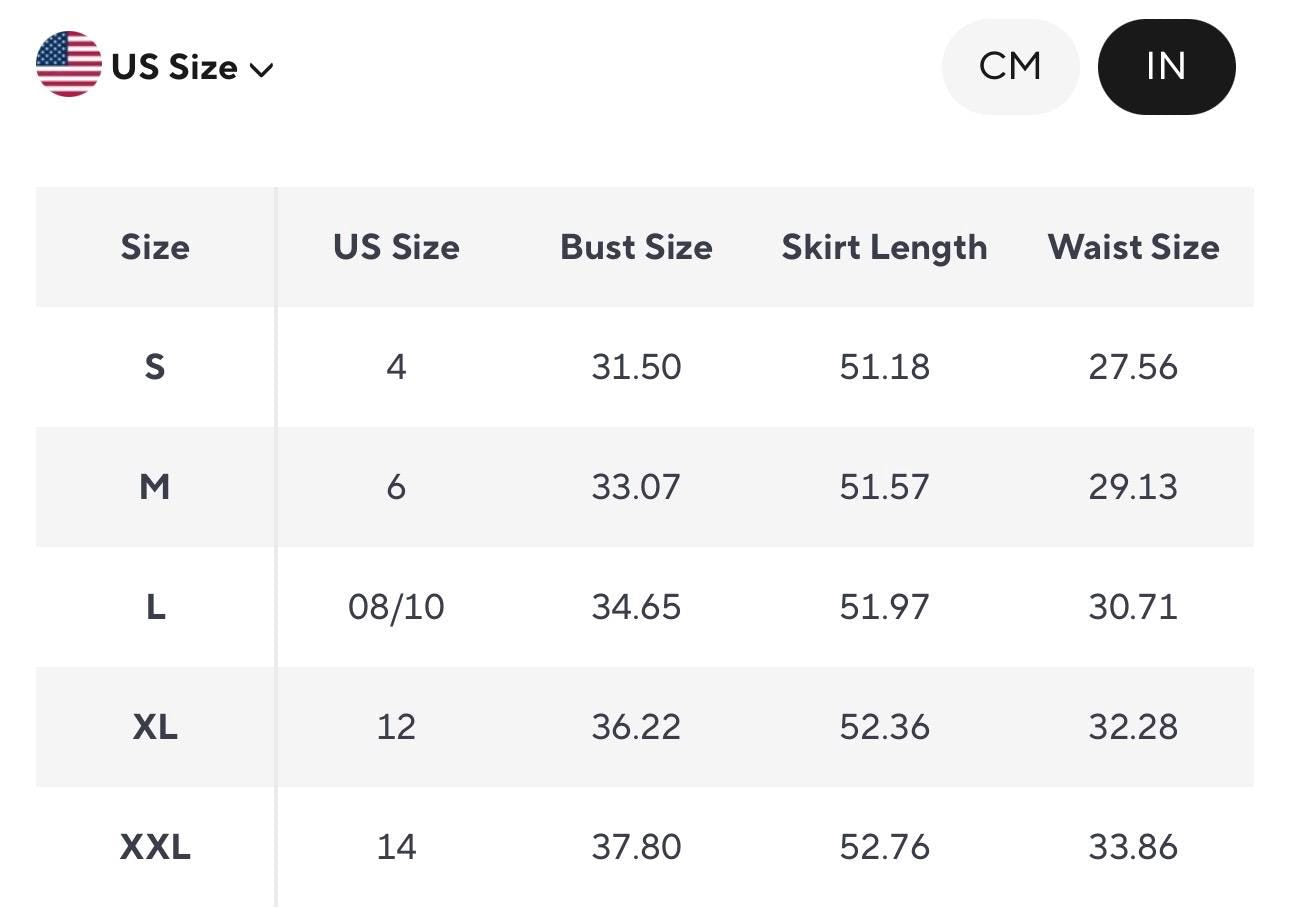The height and width of the screenshot is (917, 1290).
Task: Choose the L size row
Action: point(645,607)
